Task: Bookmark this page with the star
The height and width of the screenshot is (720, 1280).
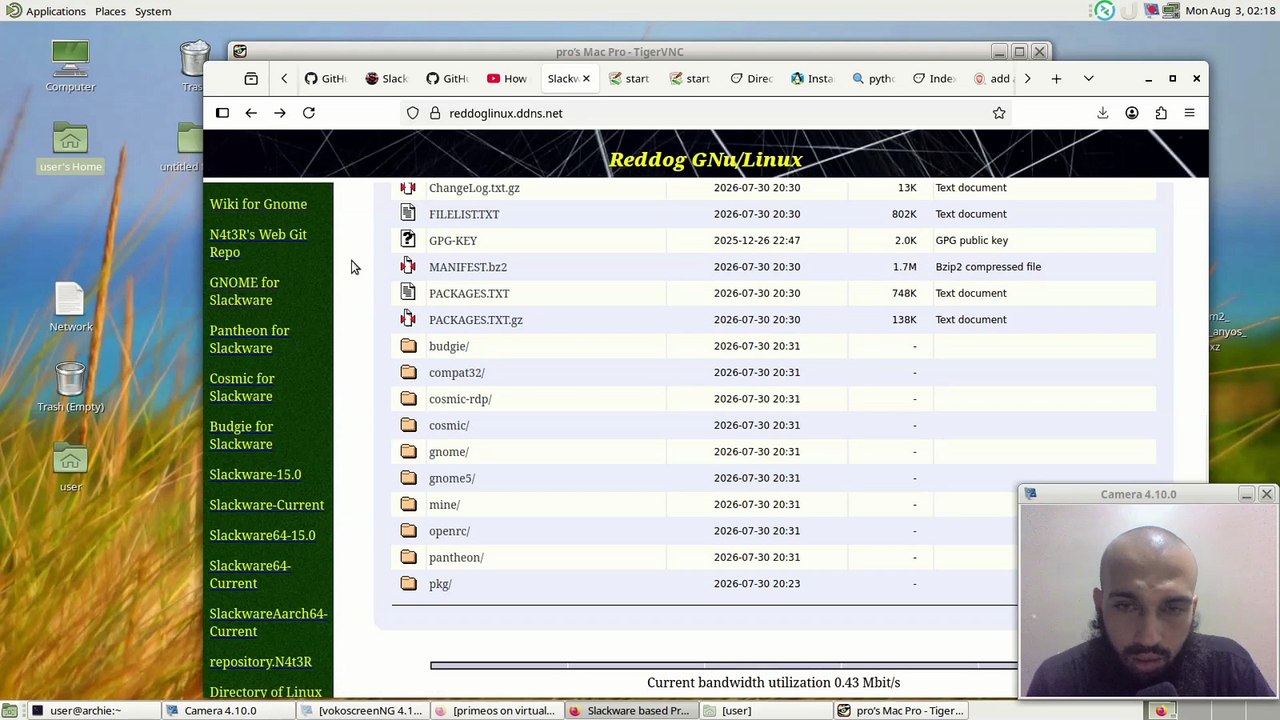Action: click(x=999, y=113)
